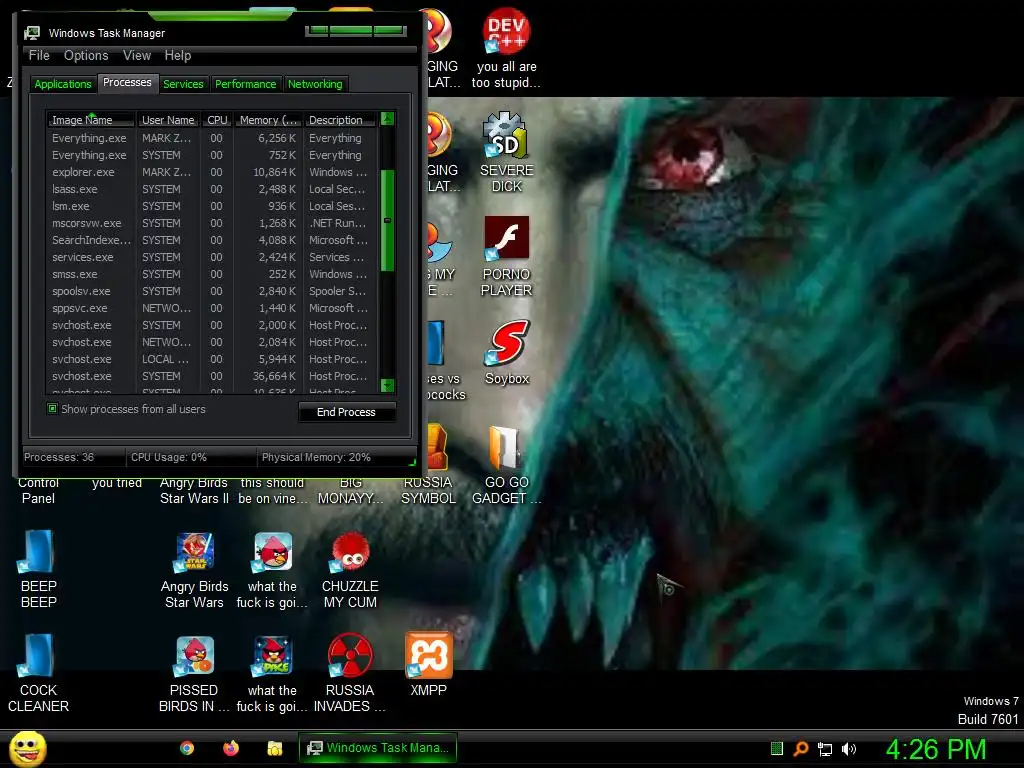Click the Soybox desktop icon
The image size is (1024, 768).
pos(506,343)
